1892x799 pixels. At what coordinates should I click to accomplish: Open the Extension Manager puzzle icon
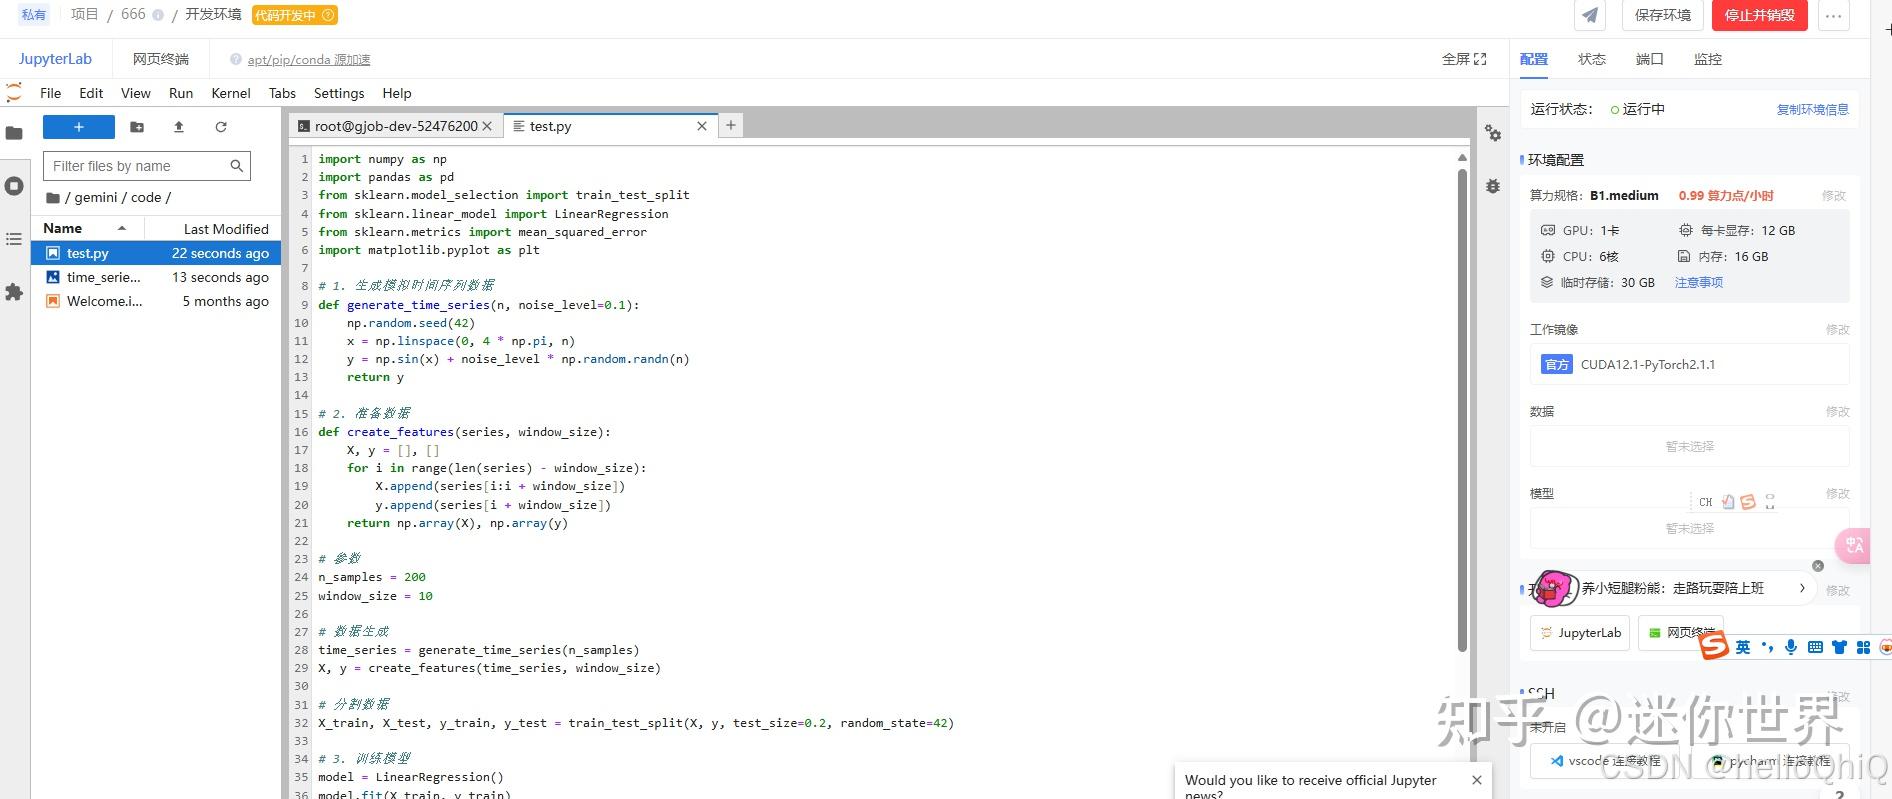click(14, 292)
